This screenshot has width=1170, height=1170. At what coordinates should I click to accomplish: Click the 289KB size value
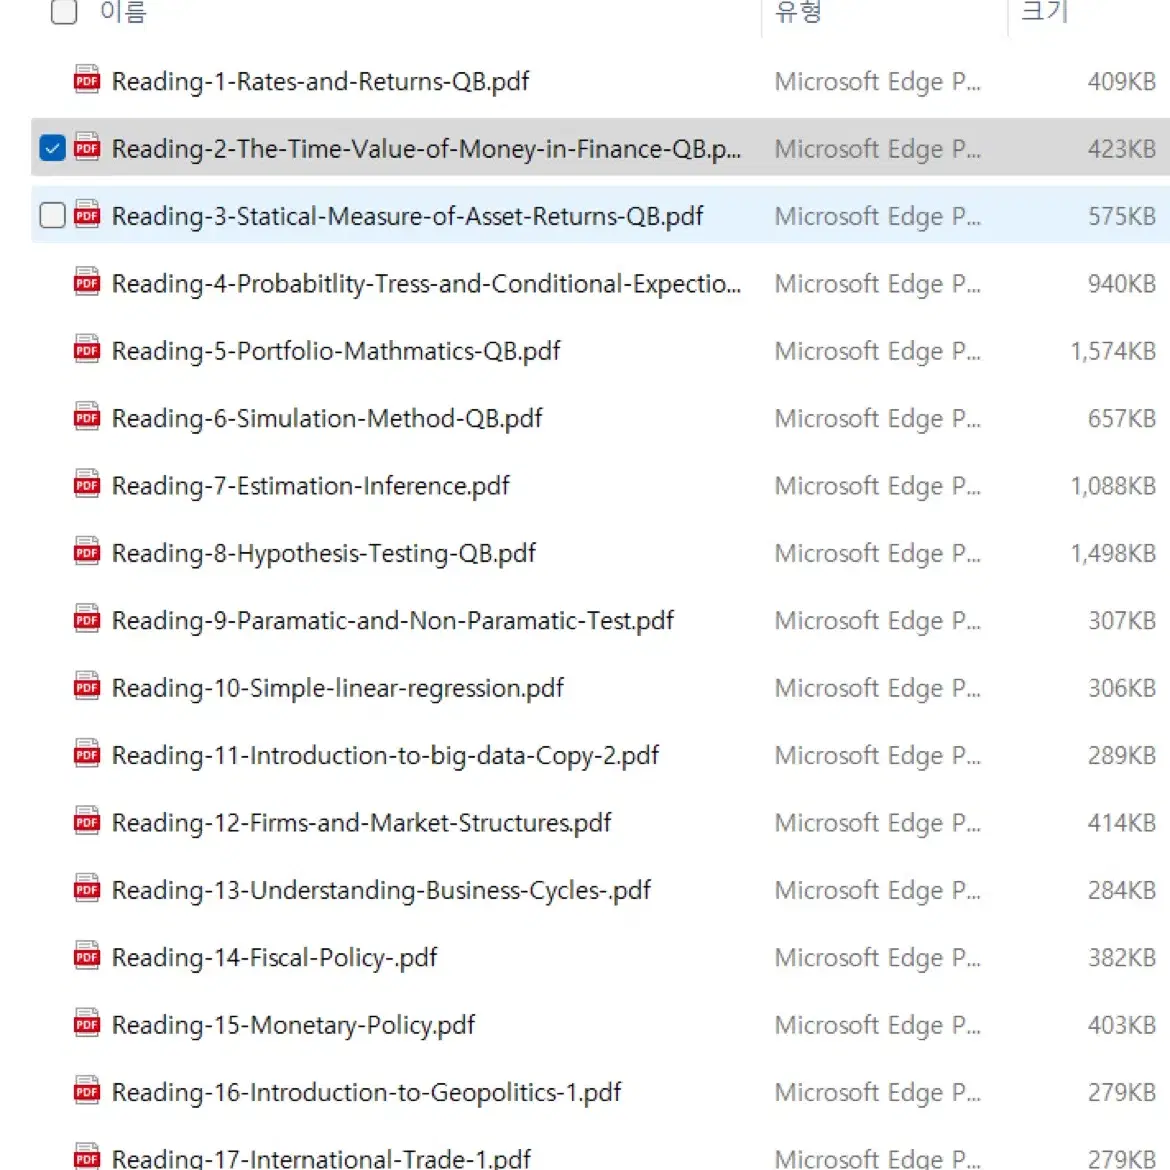pos(1121,756)
